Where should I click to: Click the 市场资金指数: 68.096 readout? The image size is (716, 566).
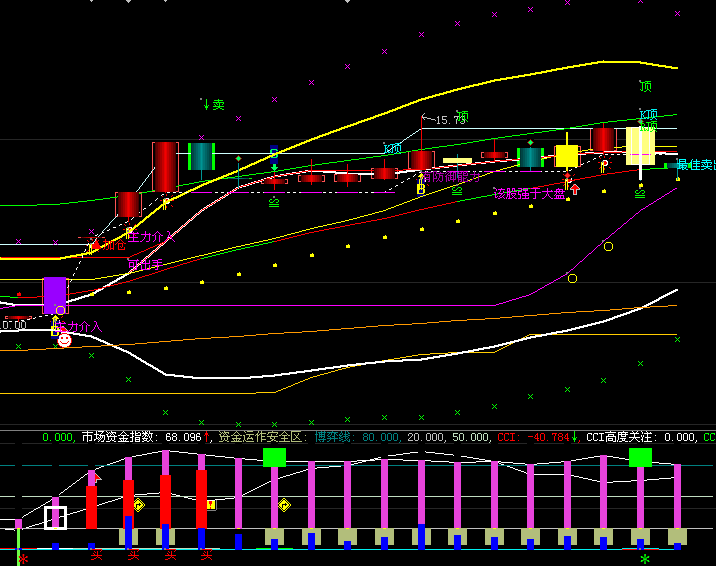click(142, 437)
